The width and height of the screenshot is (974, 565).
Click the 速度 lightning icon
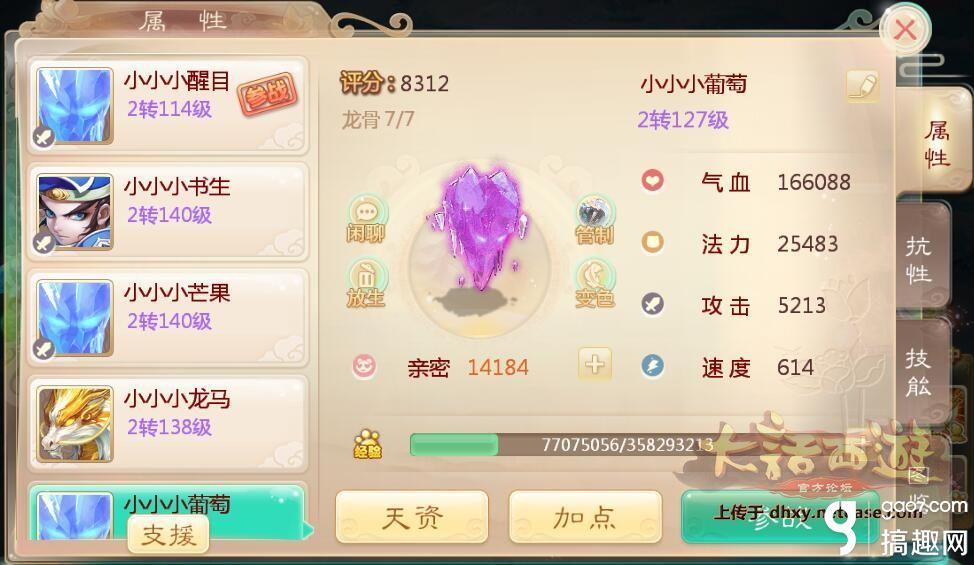coord(652,366)
